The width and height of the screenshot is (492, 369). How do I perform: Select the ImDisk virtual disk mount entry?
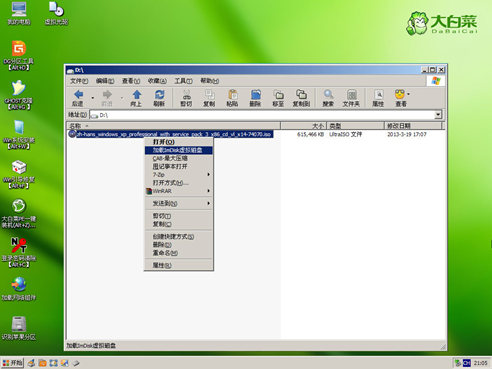pyautogui.click(x=179, y=150)
